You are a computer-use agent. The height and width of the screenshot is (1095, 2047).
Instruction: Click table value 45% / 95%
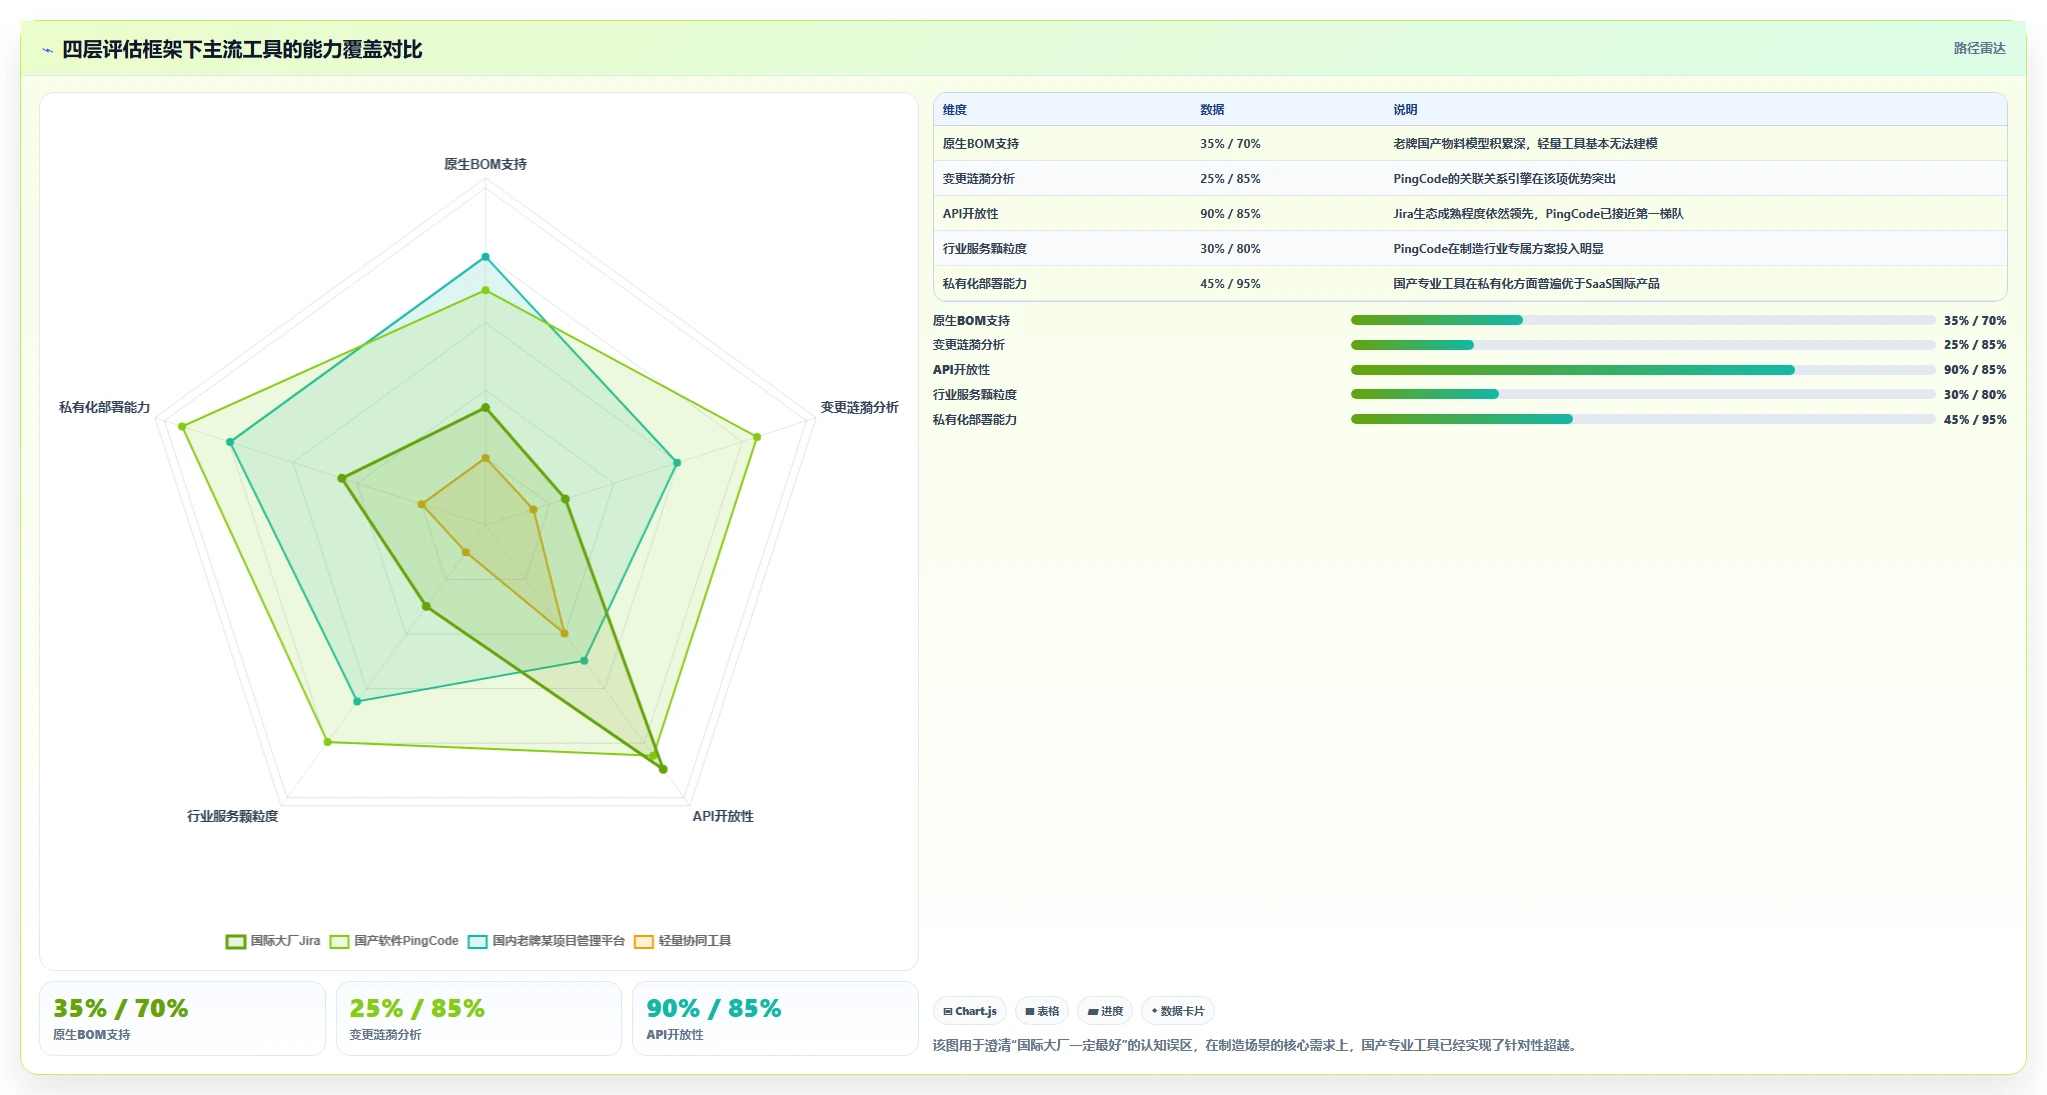pyautogui.click(x=1230, y=284)
